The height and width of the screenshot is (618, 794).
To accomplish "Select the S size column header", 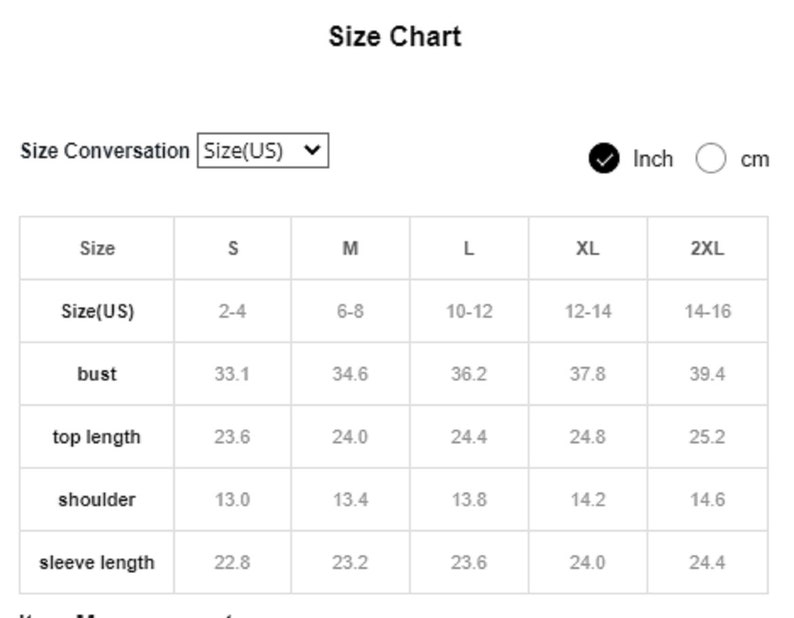I will tap(233, 248).
